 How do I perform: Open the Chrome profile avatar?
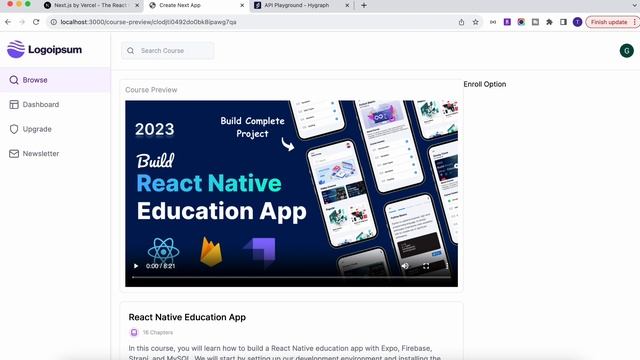point(577,22)
